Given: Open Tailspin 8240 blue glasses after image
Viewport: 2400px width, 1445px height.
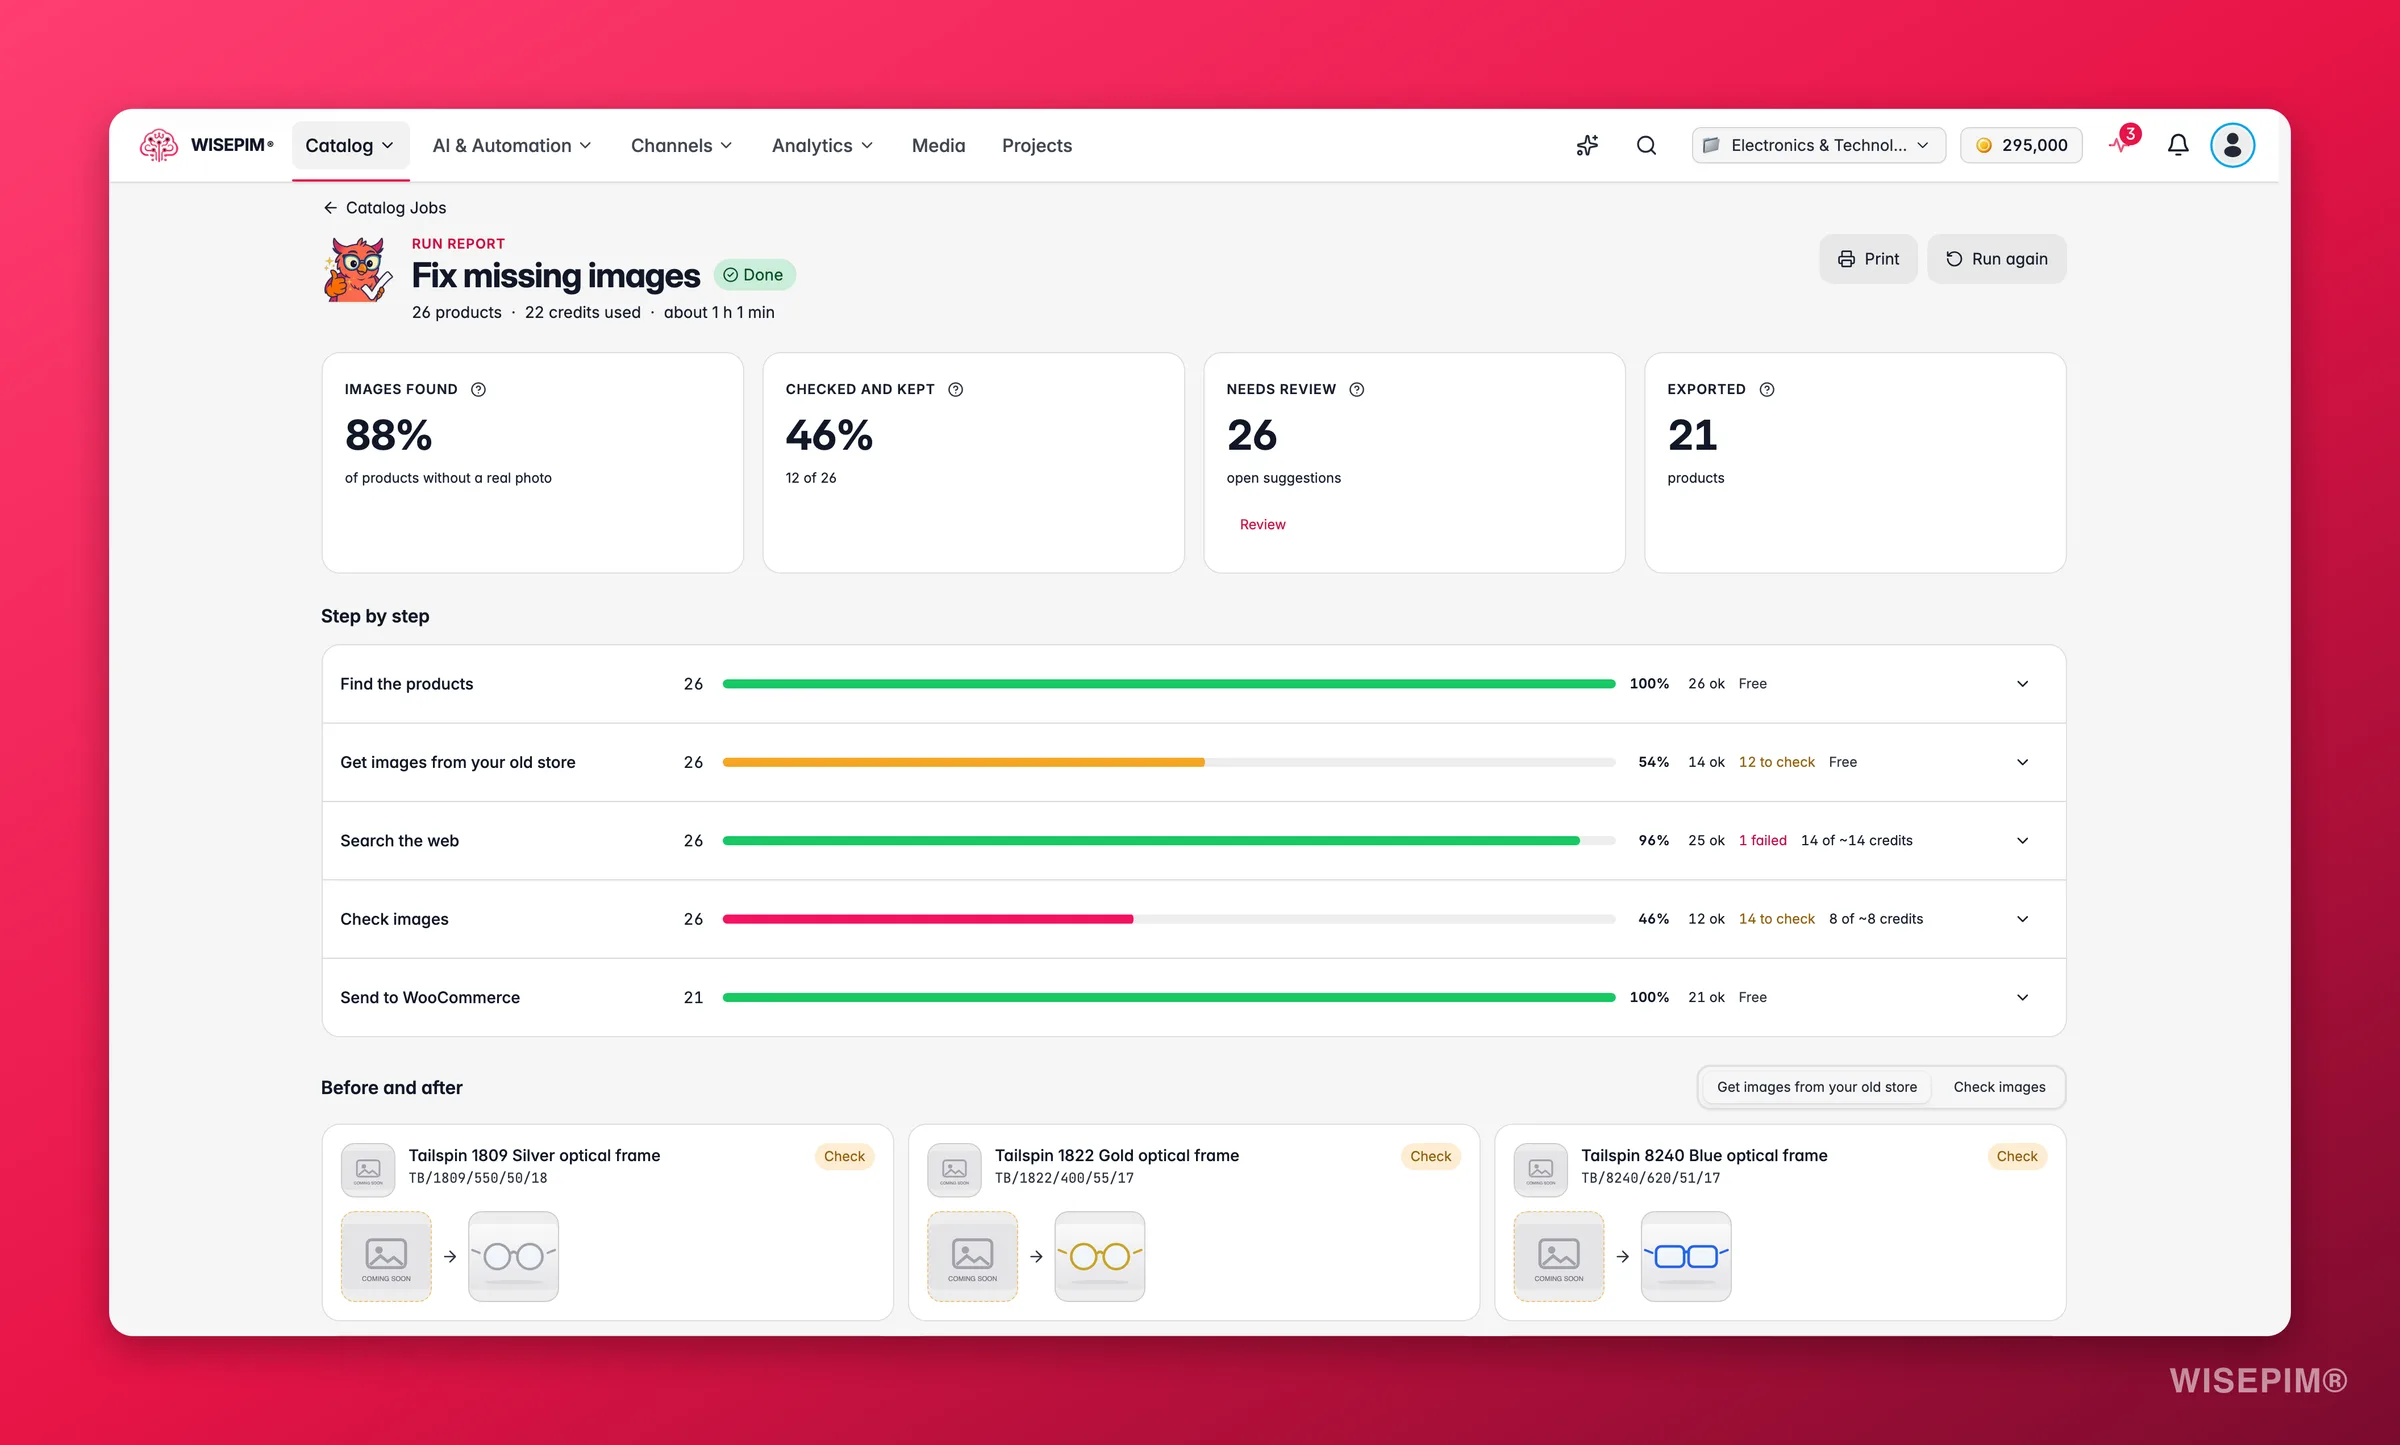Looking at the screenshot, I should click(x=1686, y=1257).
